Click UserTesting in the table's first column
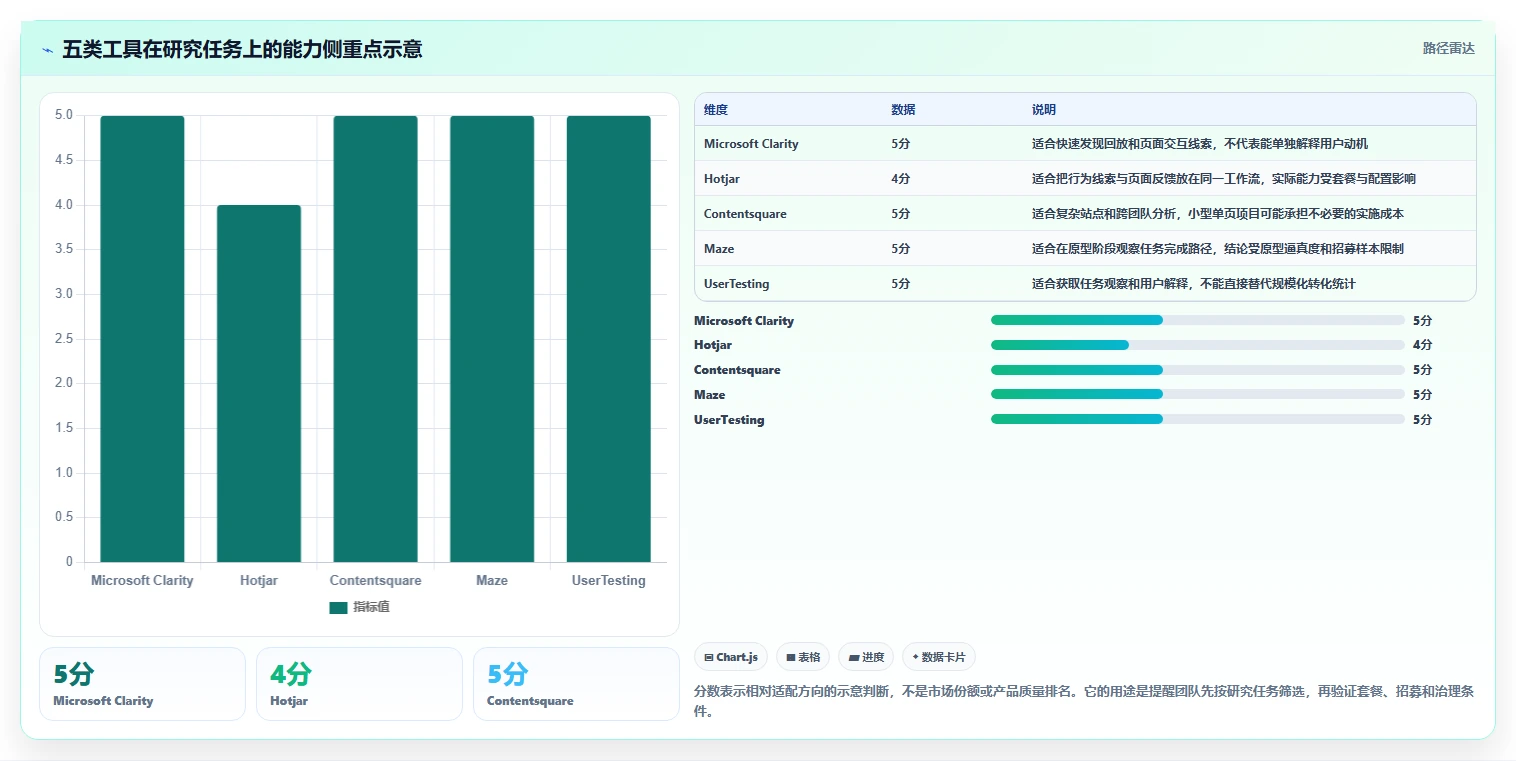Viewport: 1516px width, 761px height. (x=737, y=284)
